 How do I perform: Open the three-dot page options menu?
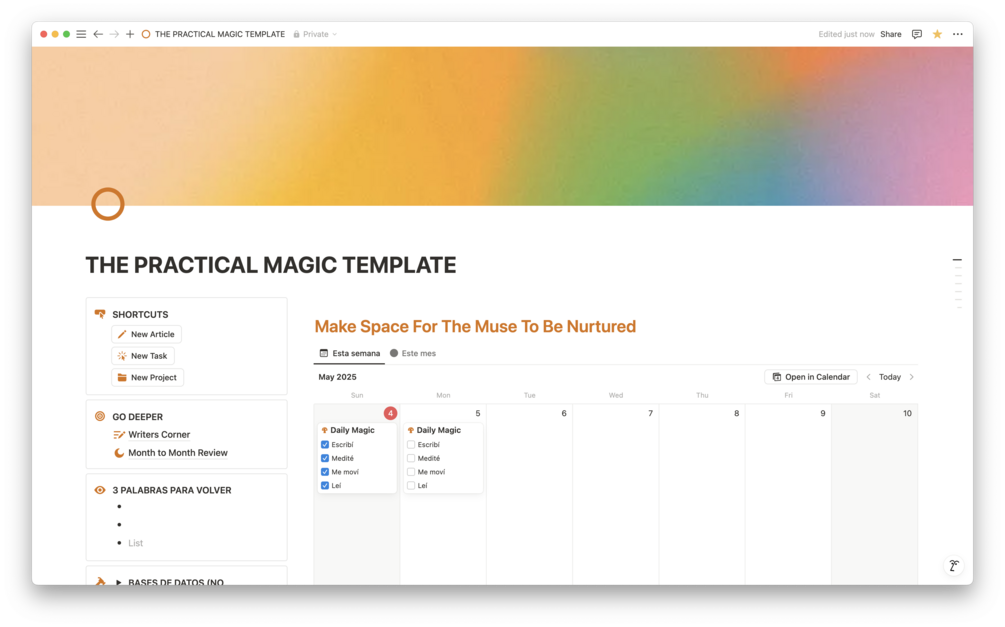(958, 34)
